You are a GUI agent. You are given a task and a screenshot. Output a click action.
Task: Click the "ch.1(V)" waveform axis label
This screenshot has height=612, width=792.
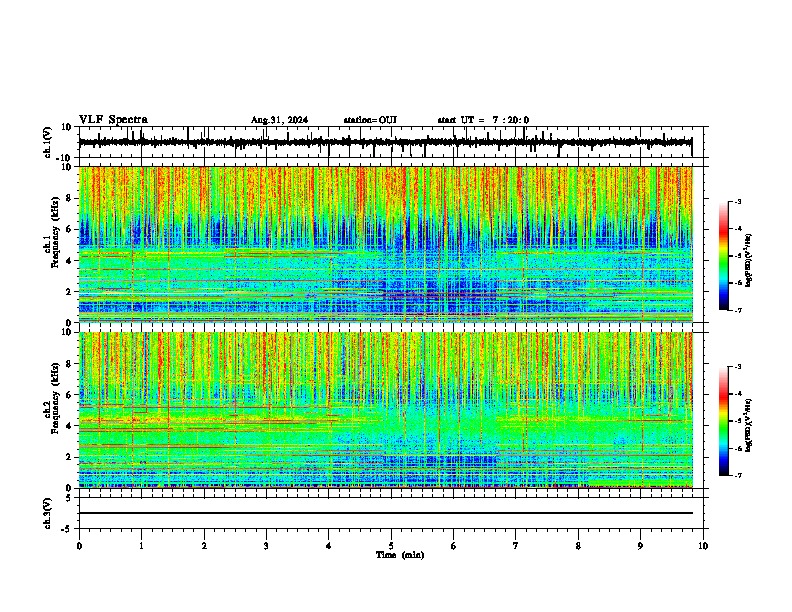(49, 142)
